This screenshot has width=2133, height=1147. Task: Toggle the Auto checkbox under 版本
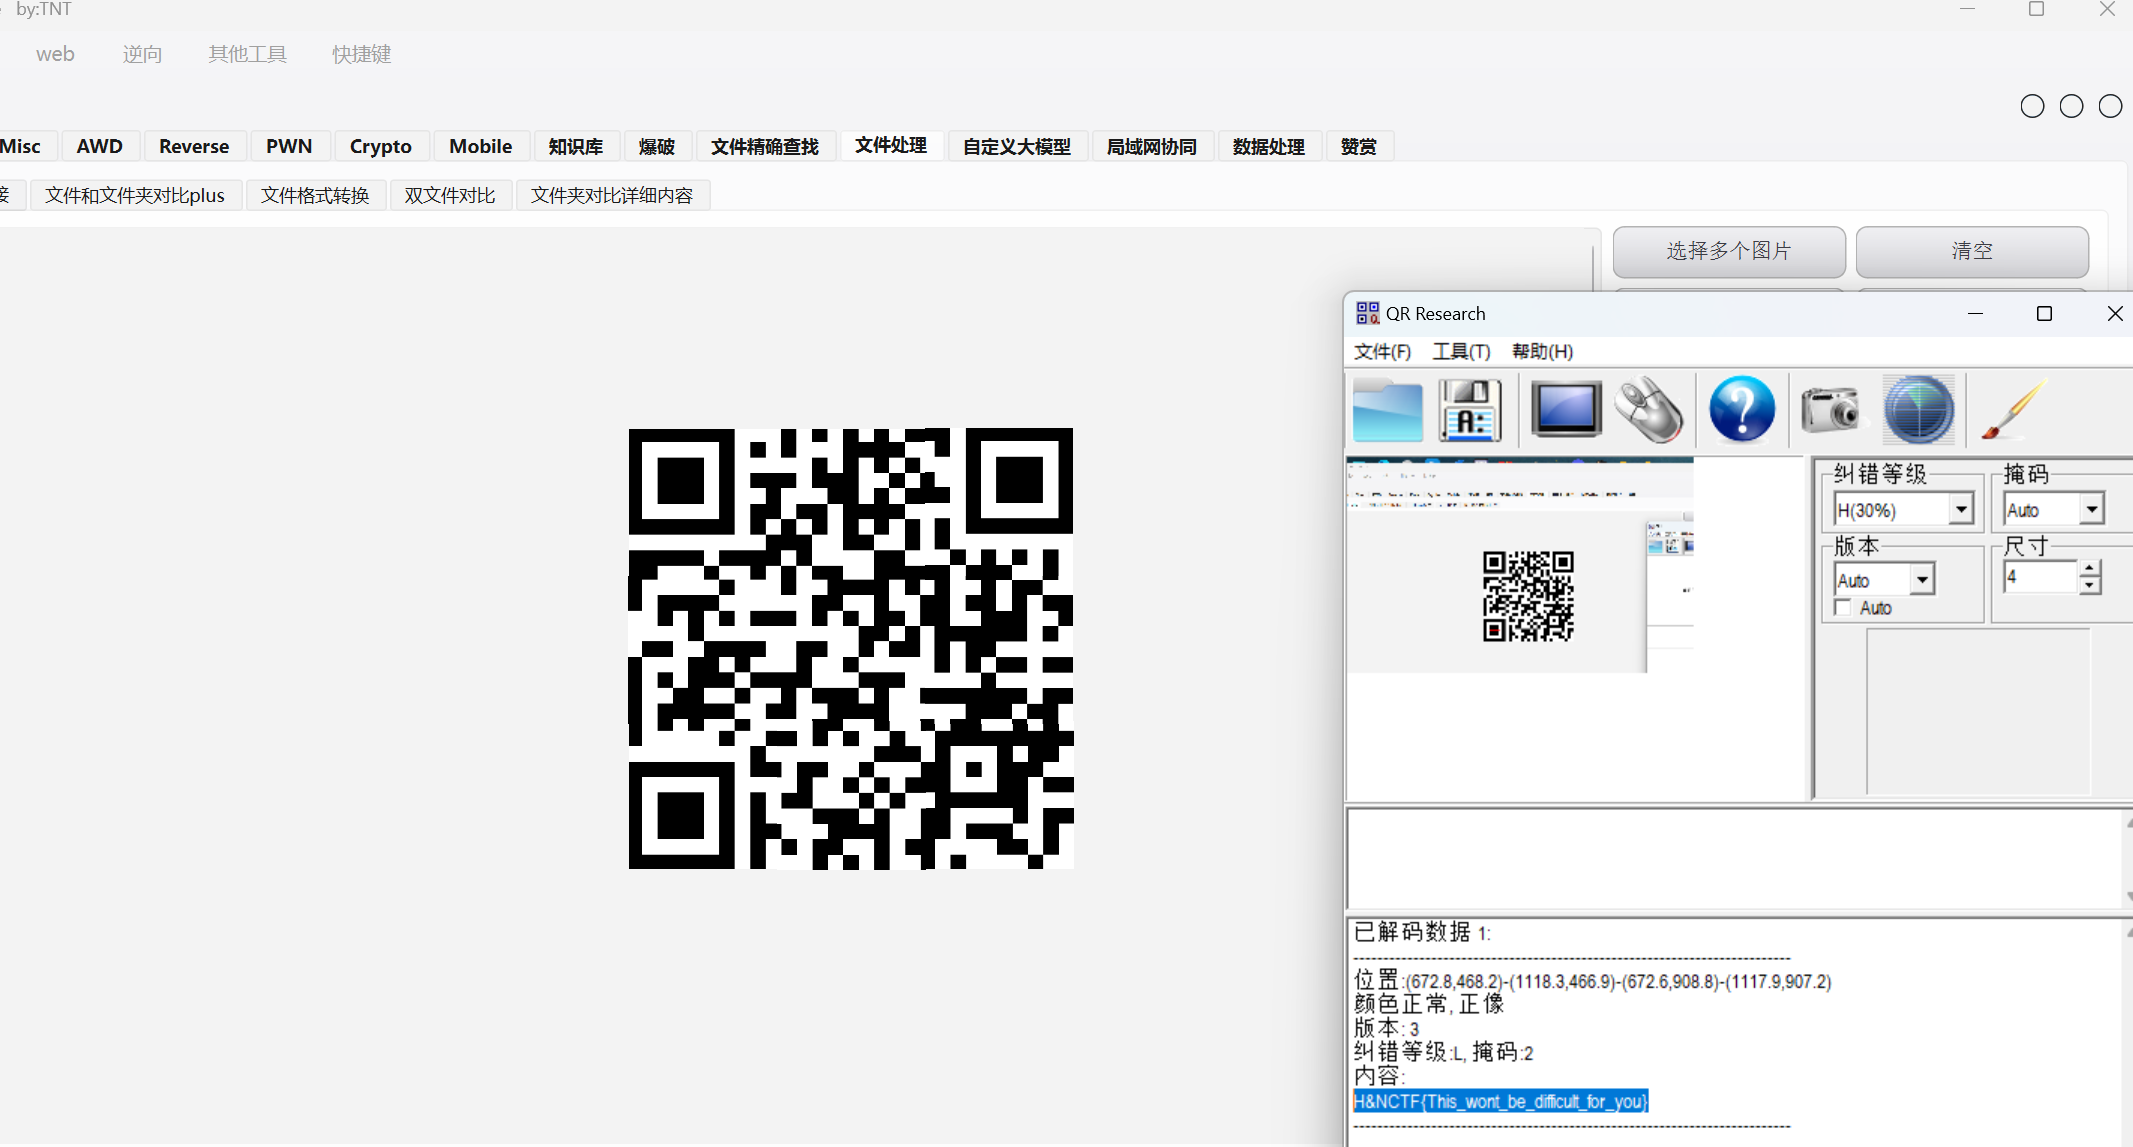point(1843,608)
